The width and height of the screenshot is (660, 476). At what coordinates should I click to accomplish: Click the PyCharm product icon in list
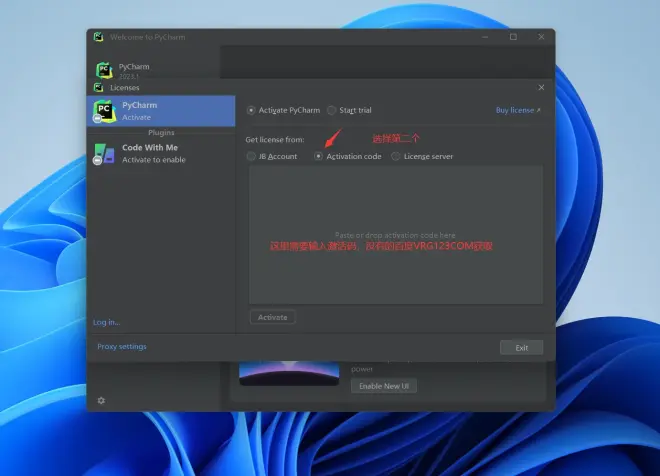click(104, 111)
